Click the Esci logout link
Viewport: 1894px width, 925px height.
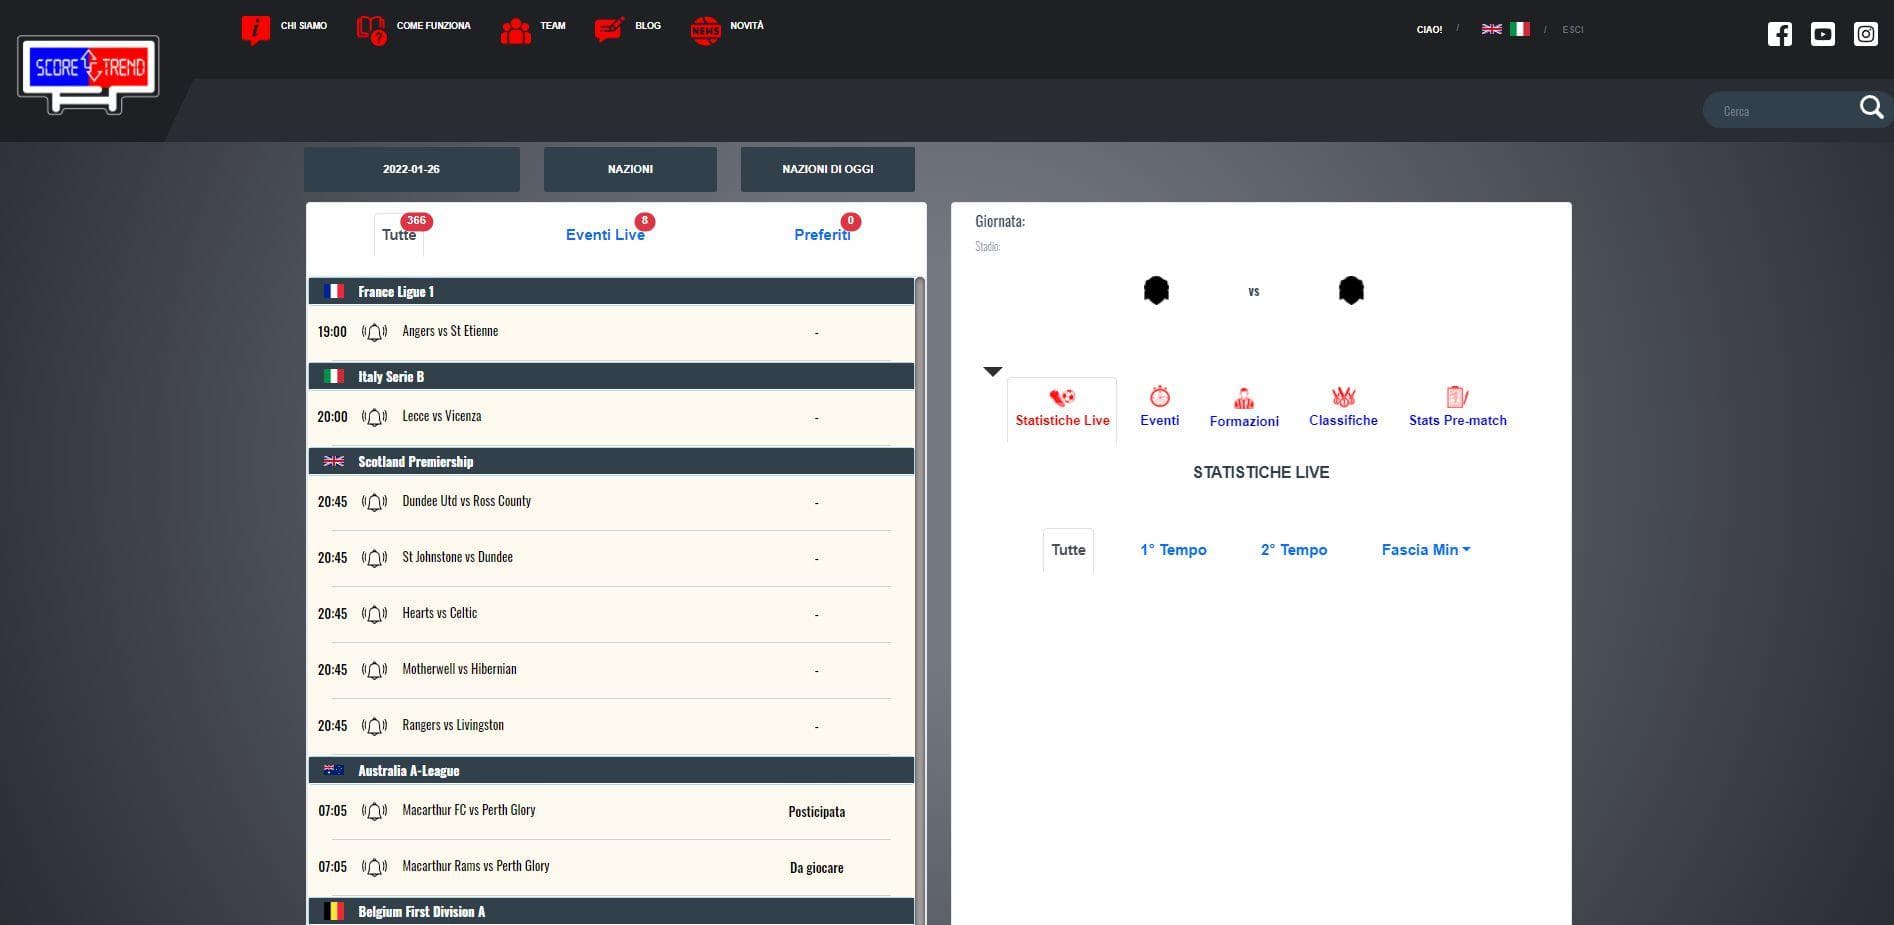click(1572, 29)
